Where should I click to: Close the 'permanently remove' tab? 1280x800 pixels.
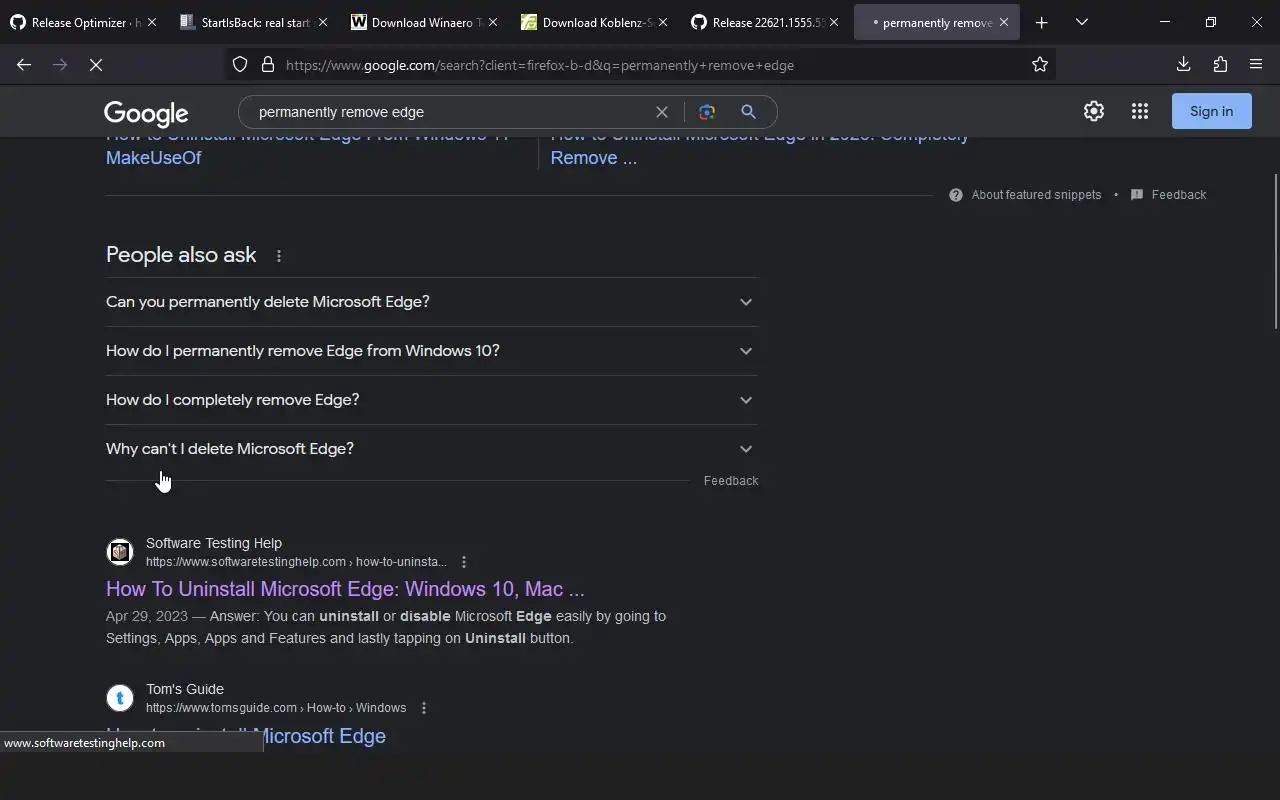(x=1004, y=22)
